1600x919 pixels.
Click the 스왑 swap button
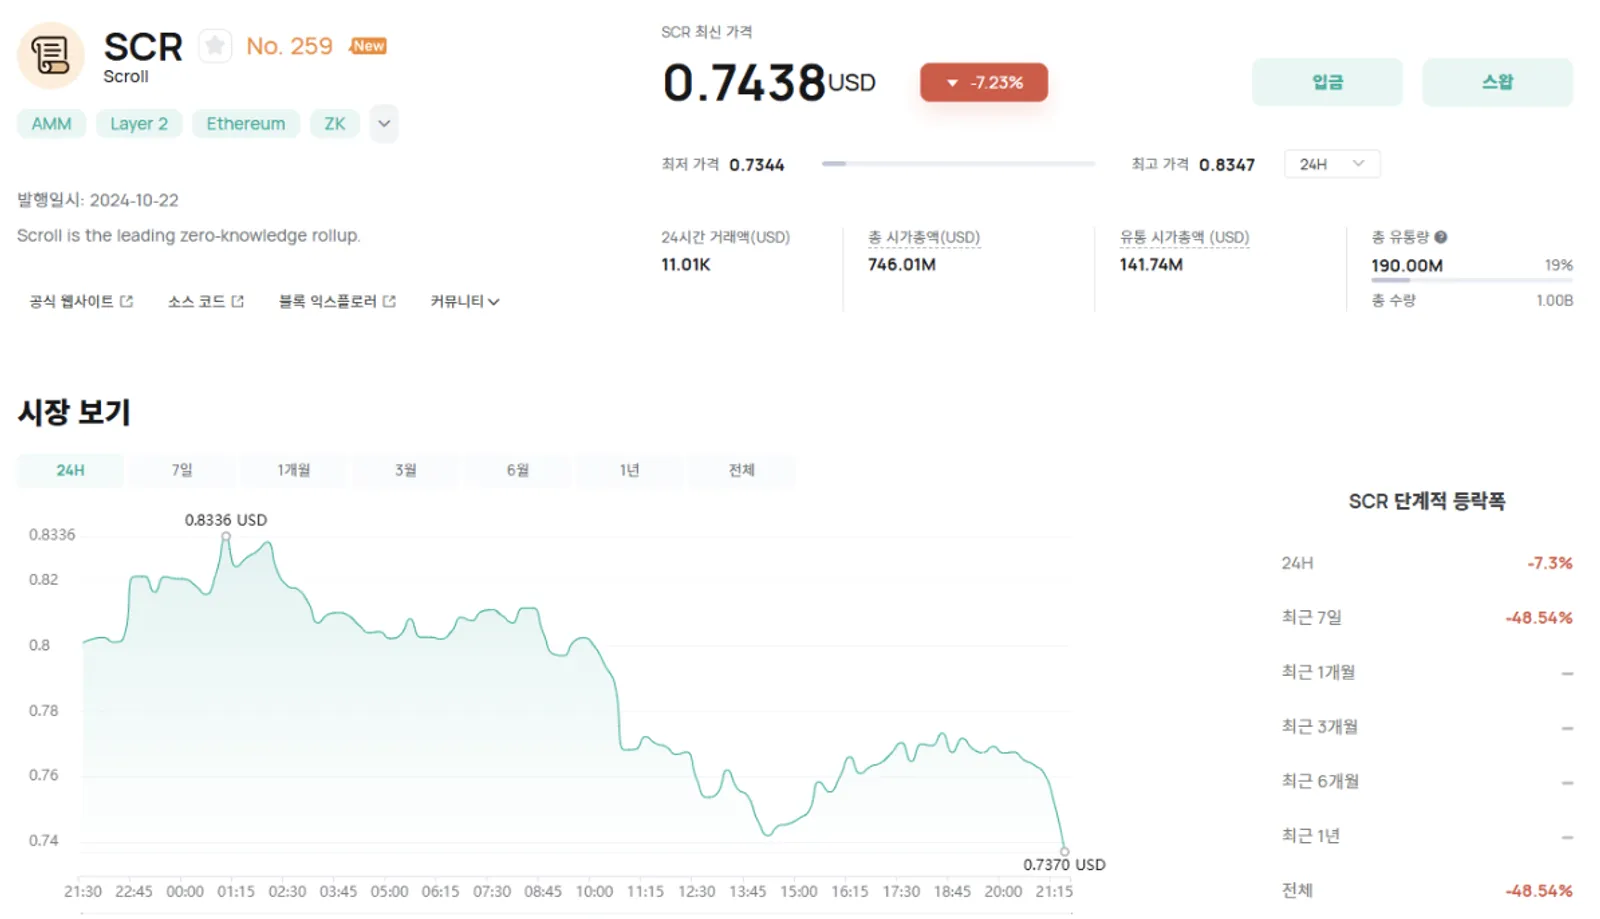tap(1497, 82)
